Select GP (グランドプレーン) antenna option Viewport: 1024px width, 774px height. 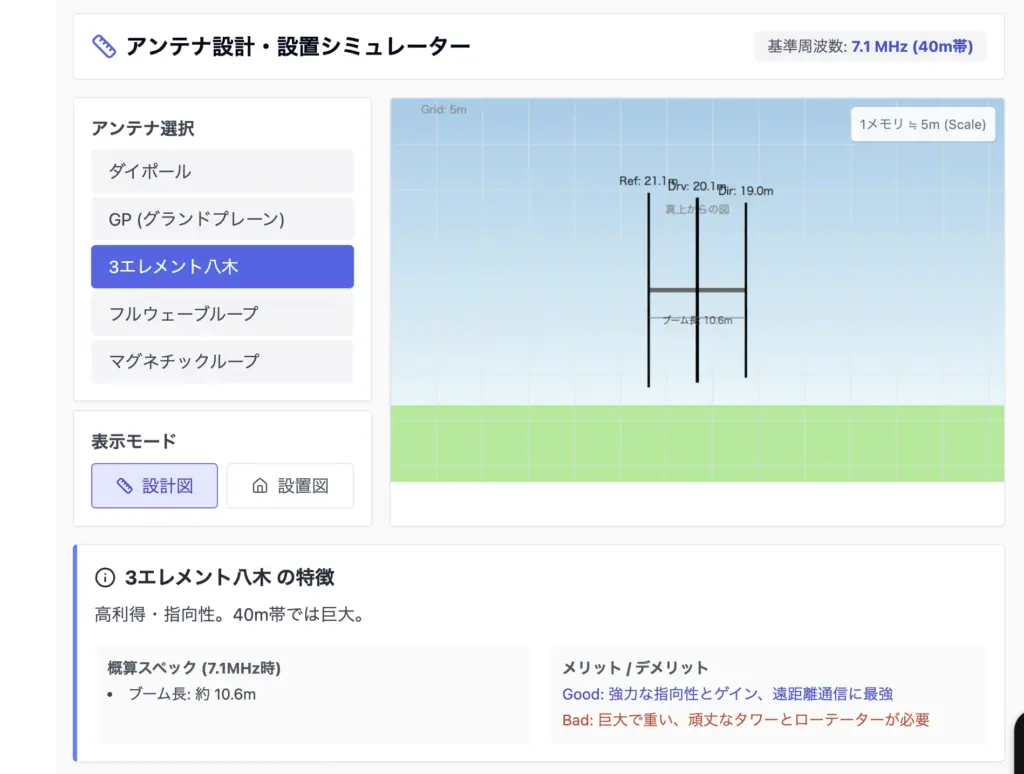222,219
